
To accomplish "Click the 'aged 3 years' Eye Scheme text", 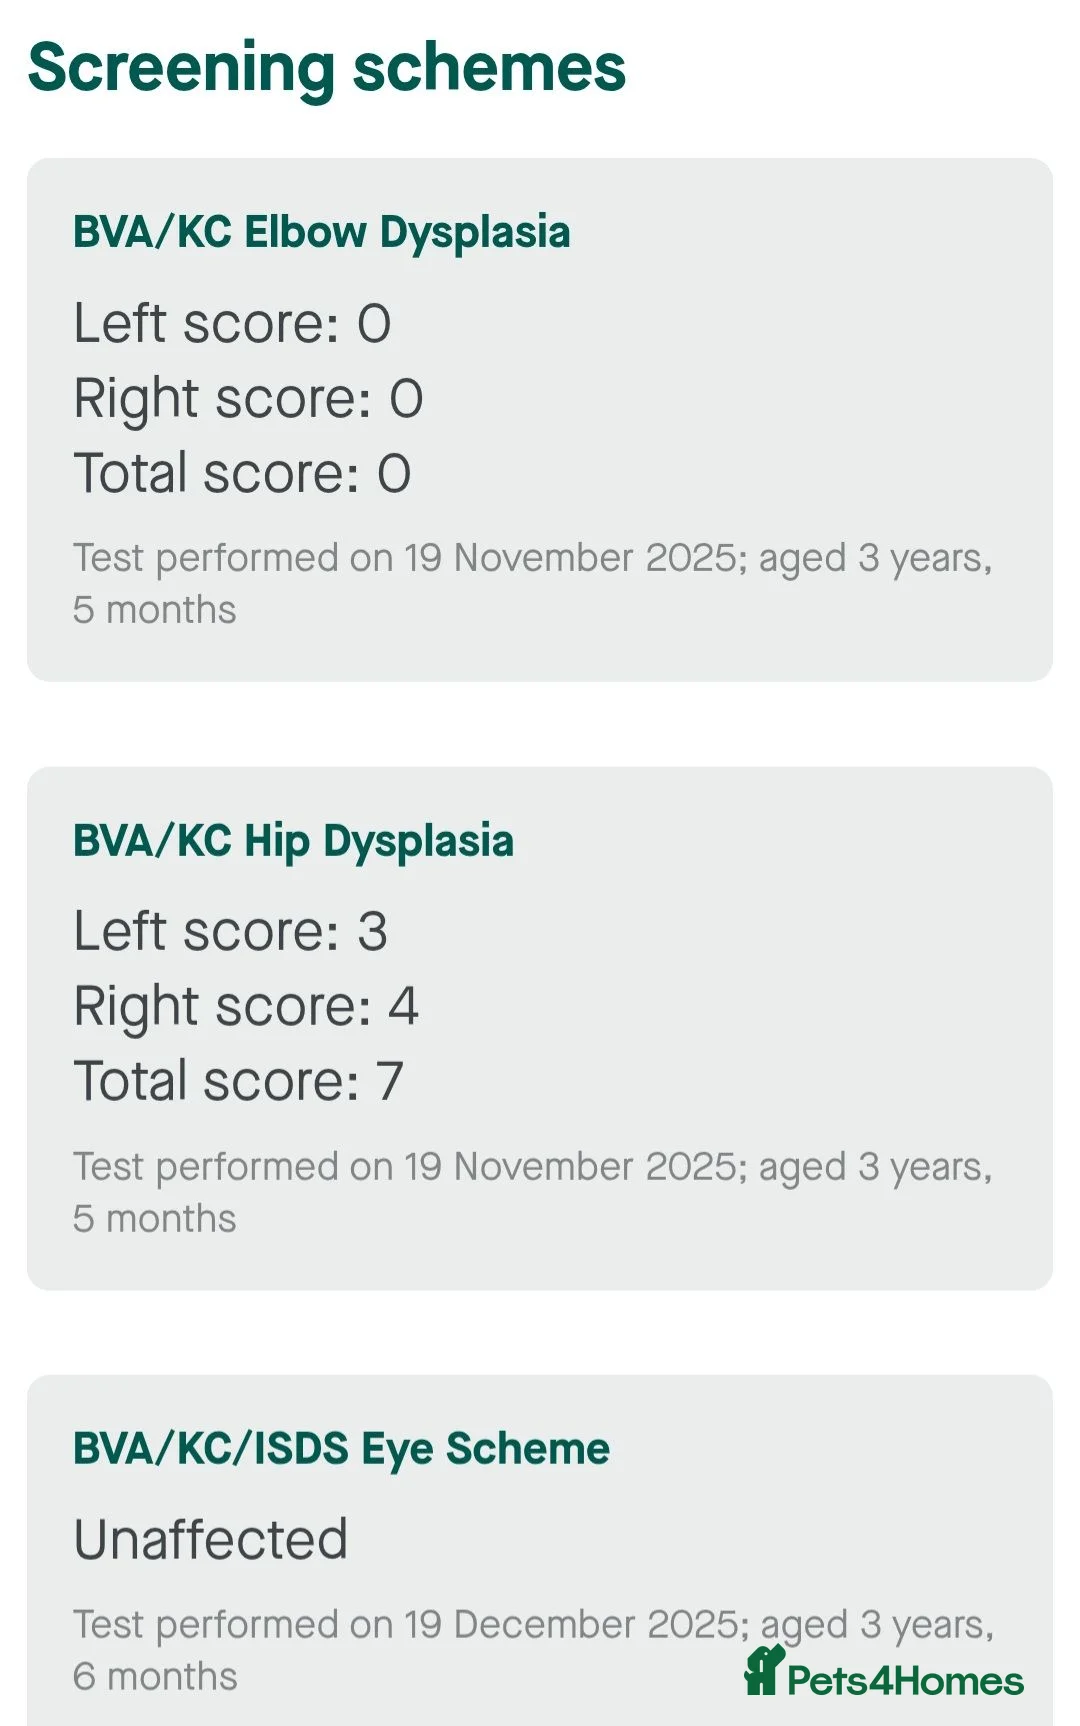I will (x=876, y=1627).
